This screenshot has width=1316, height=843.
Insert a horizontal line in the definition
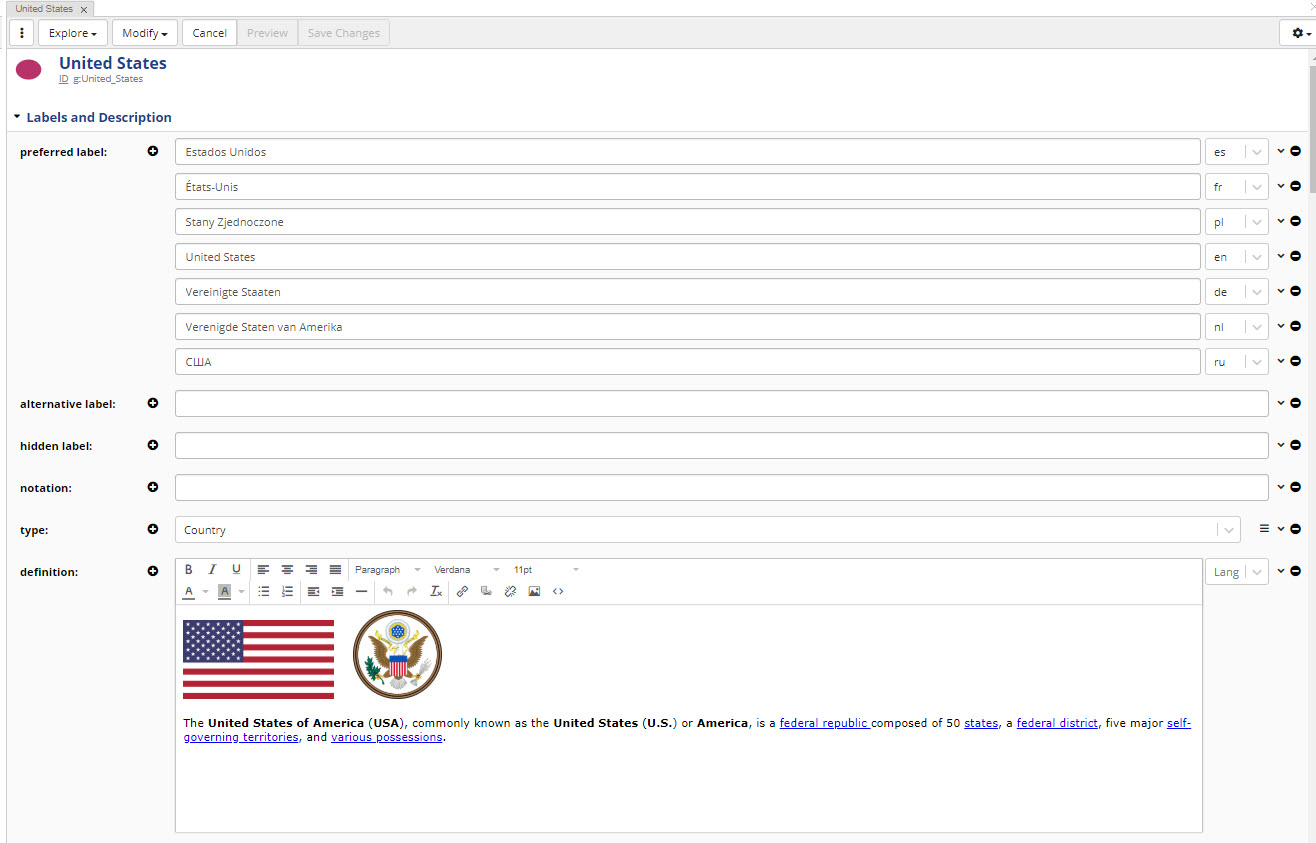coord(361,591)
